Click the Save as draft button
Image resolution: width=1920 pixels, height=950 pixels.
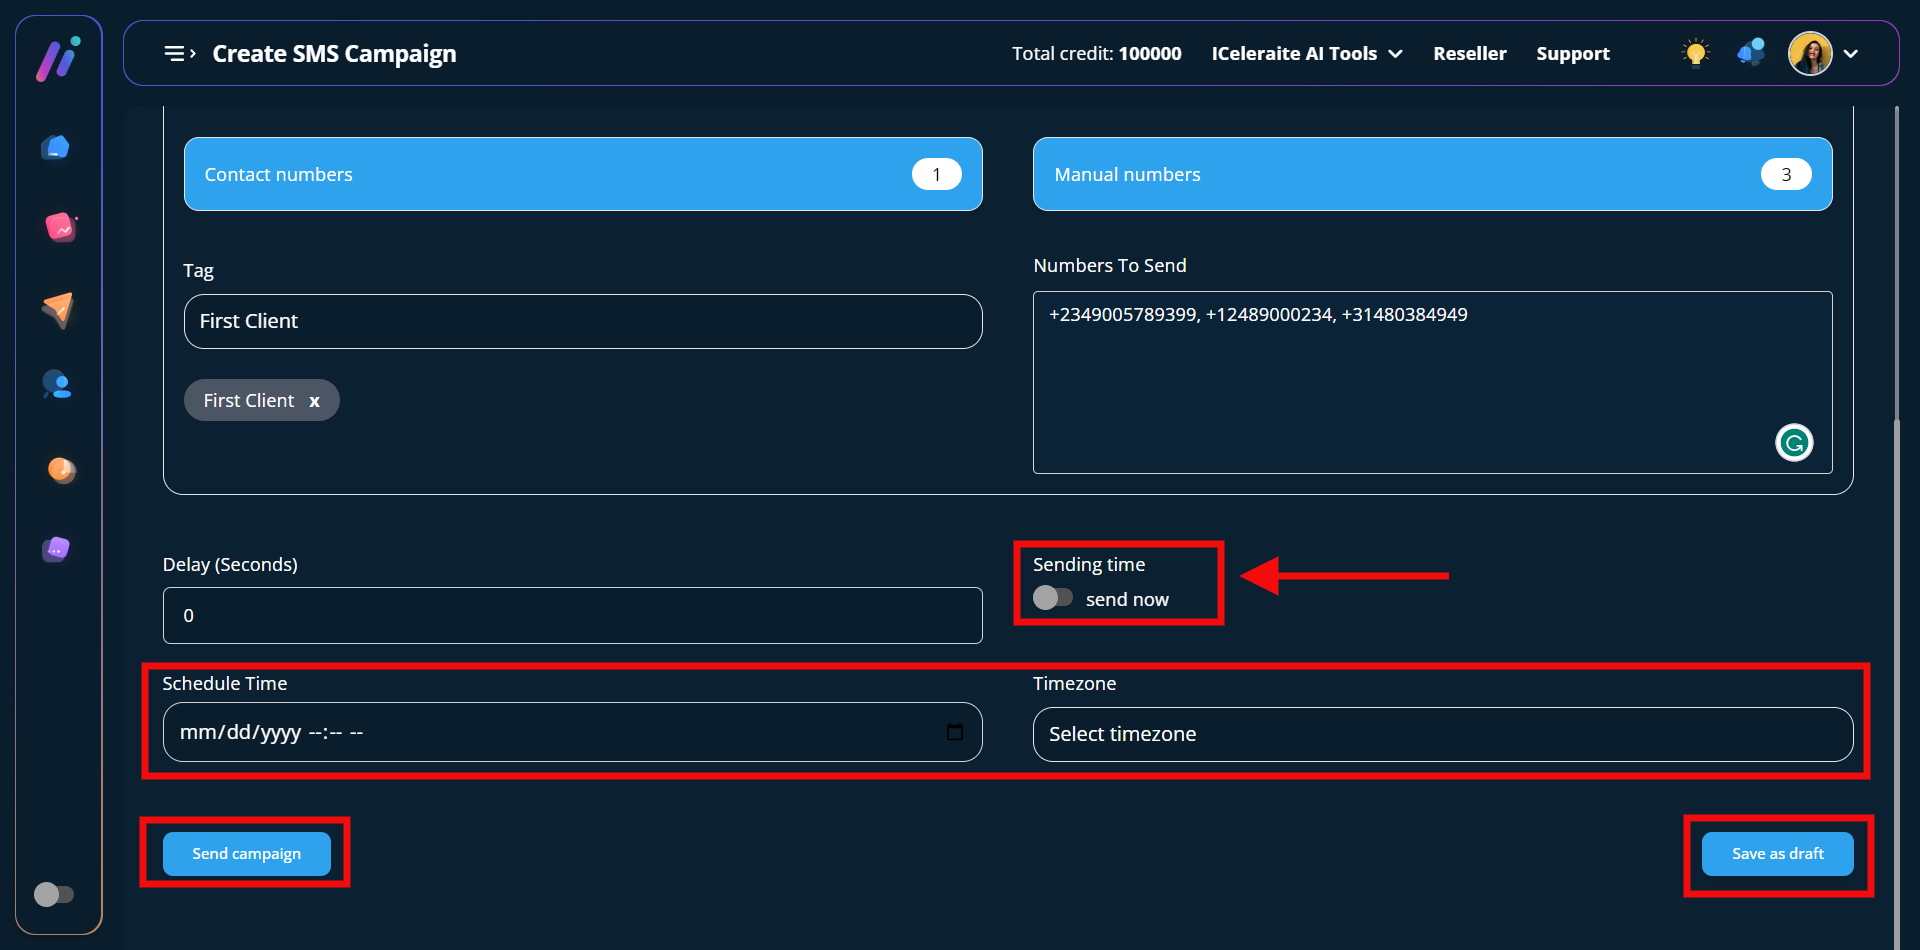coord(1777,854)
